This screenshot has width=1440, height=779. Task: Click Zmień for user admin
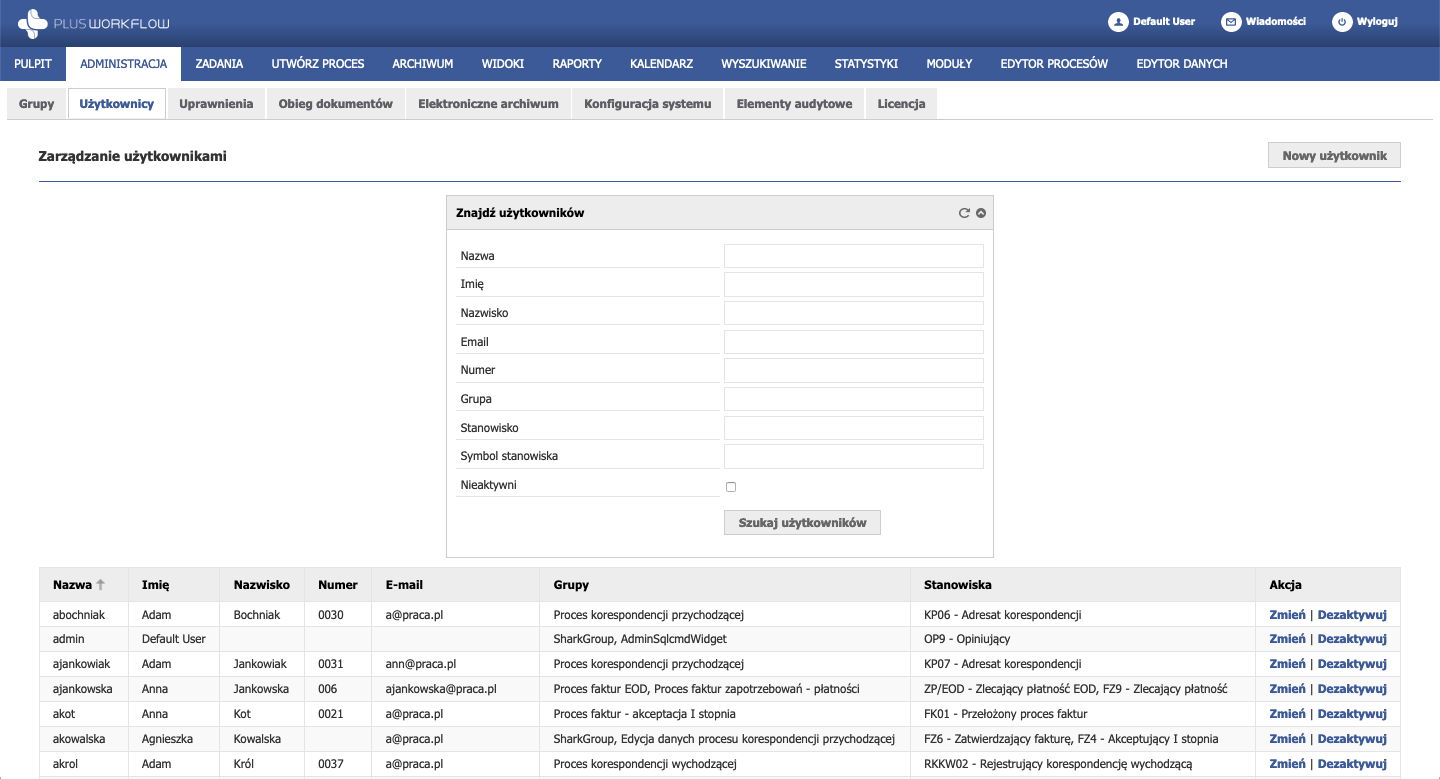click(x=1287, y=639)
